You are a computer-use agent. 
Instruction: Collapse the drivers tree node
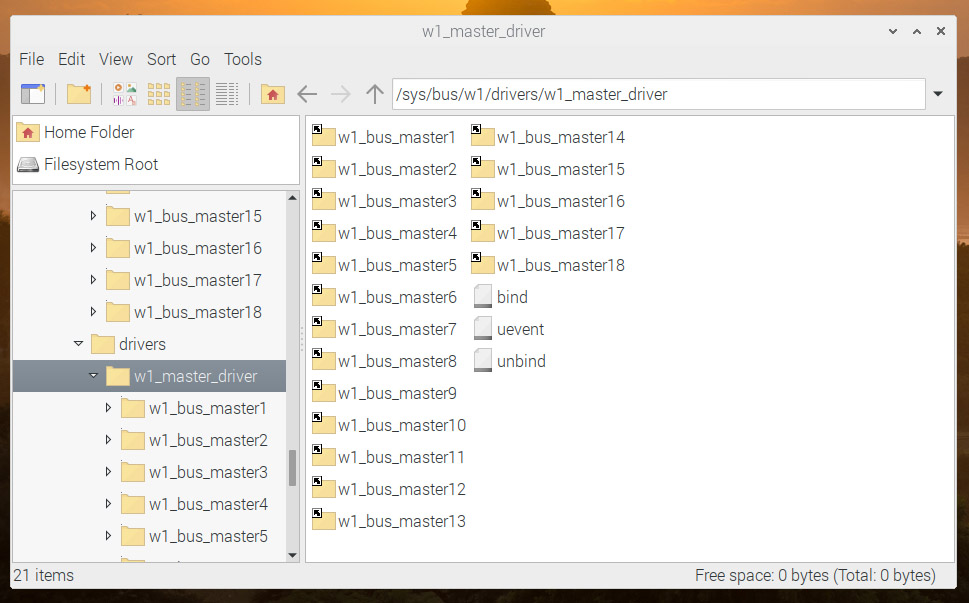click(78, 344)
